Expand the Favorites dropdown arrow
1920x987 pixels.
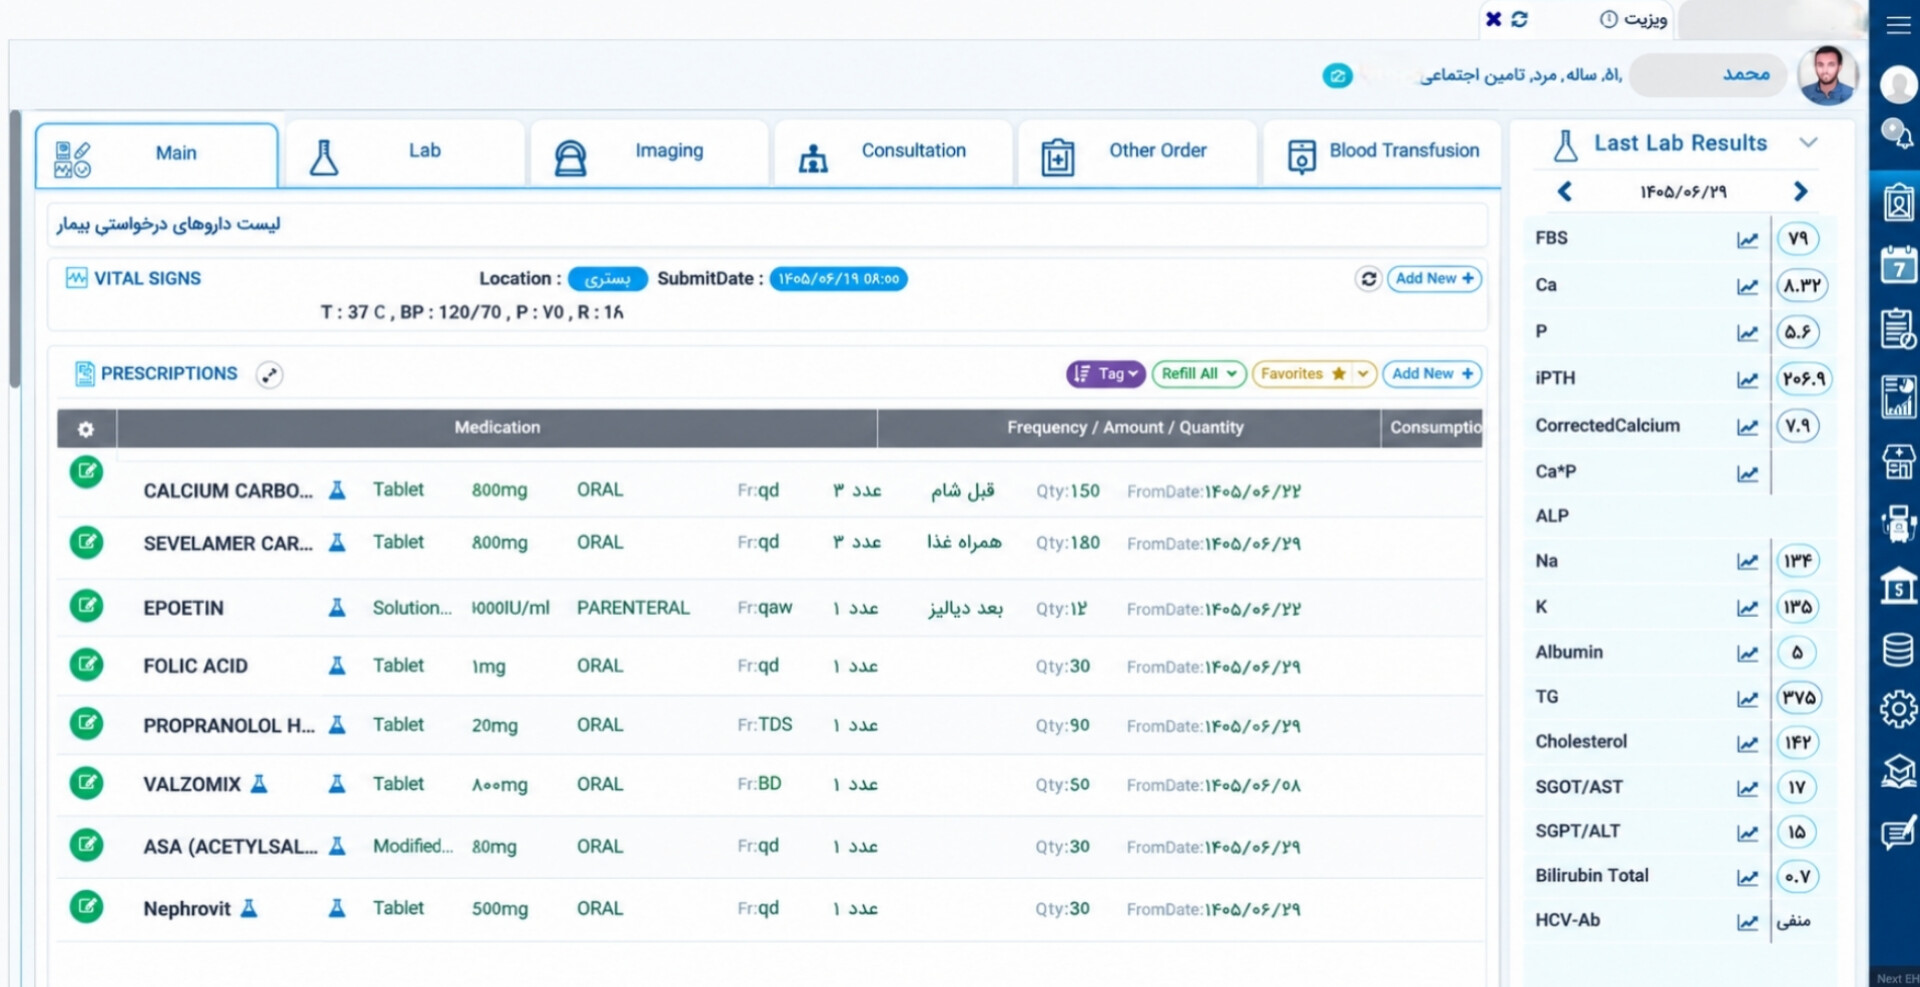[1364, 374]
